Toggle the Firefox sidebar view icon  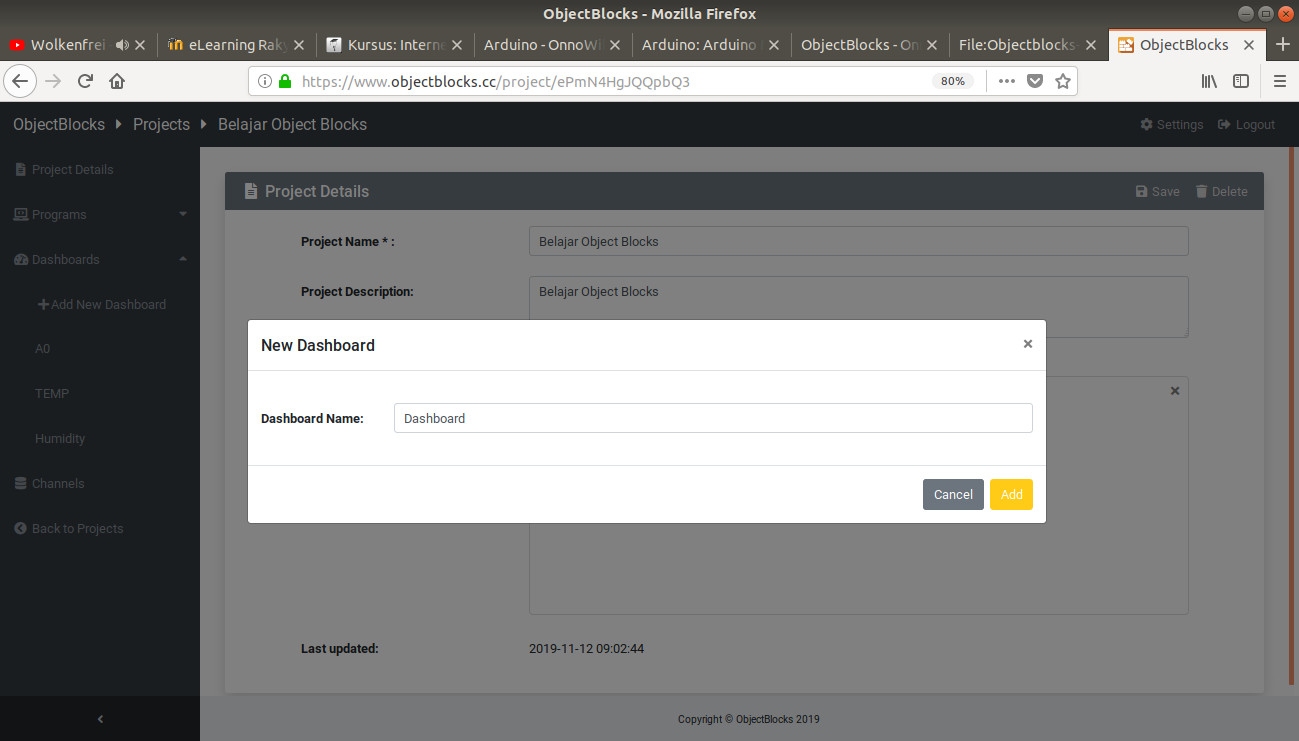[1241, 81]
